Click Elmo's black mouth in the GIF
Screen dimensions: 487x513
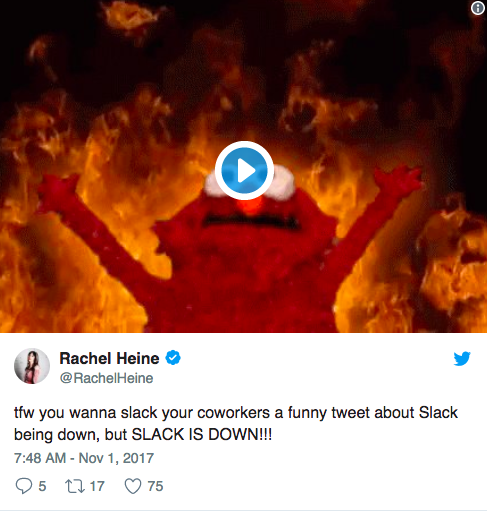click(250, 221)
